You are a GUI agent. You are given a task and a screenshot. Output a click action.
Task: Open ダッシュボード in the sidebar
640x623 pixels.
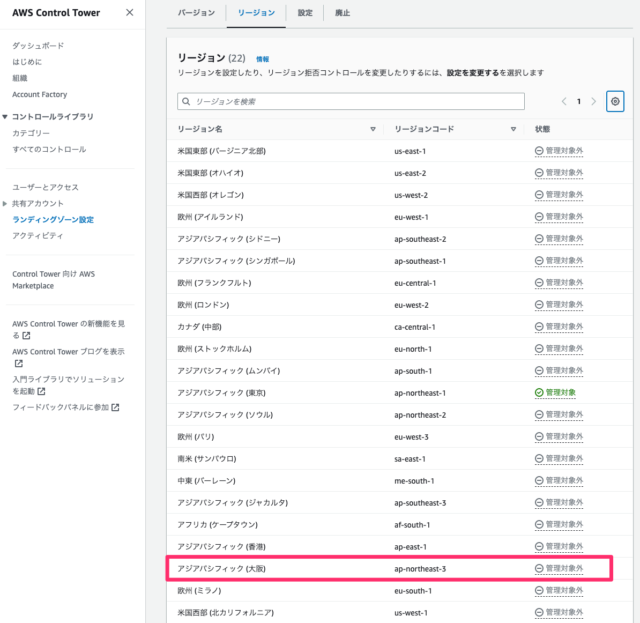point(38,46)
